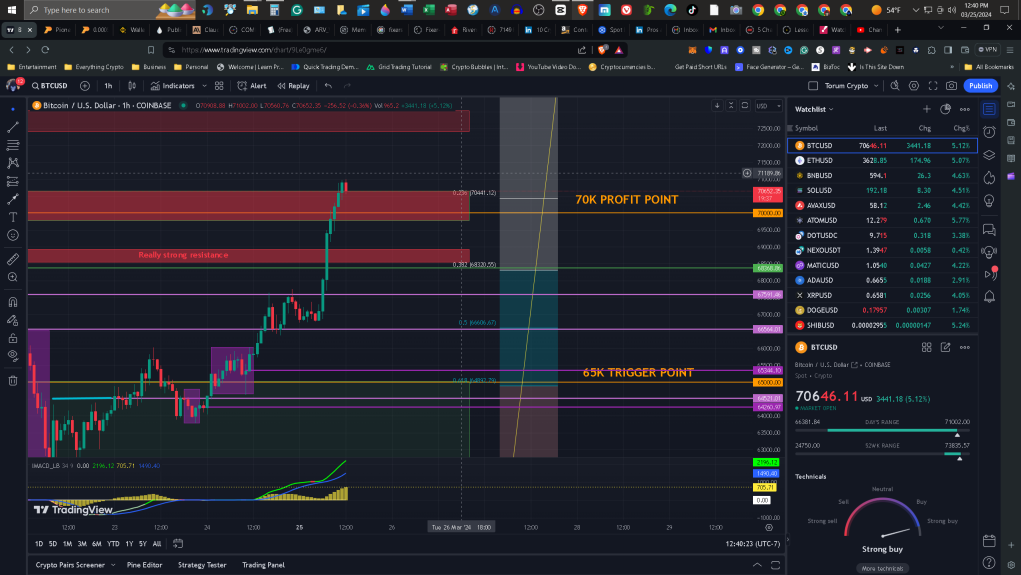Expand the Watchlist dropdown
The image size is (1021, 575).
(x=814, y=109)
